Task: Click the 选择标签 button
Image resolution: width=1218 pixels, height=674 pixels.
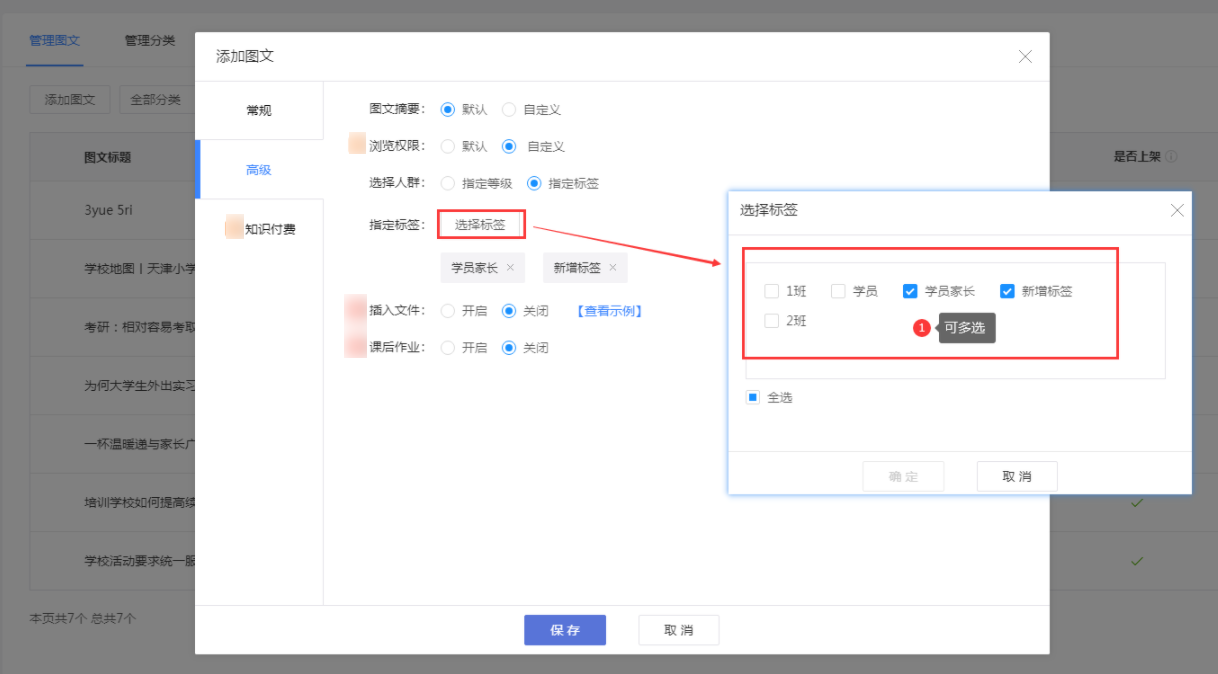Action: coord(481,225)
